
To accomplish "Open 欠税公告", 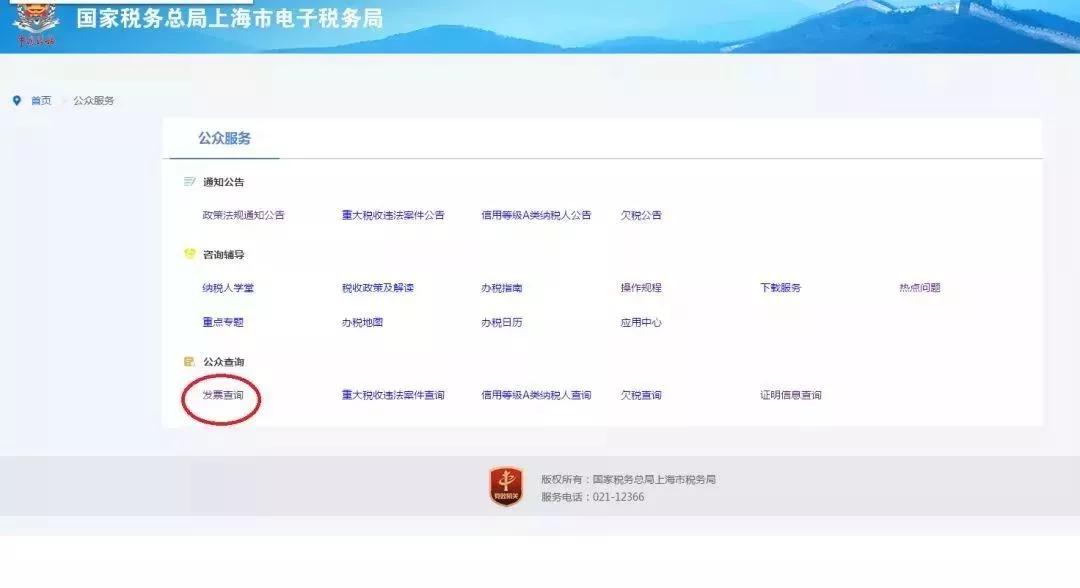I will [x=642, y=215].
